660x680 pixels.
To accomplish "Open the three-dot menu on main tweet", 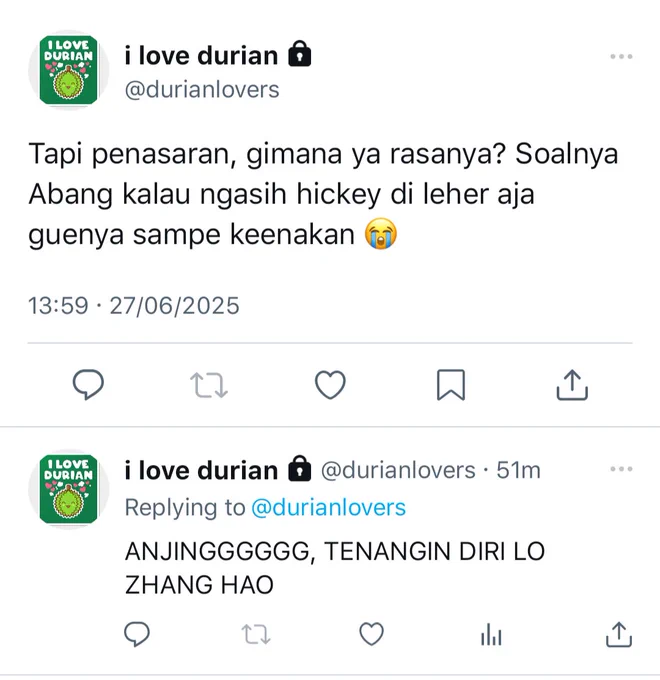I will click(621, 56).
